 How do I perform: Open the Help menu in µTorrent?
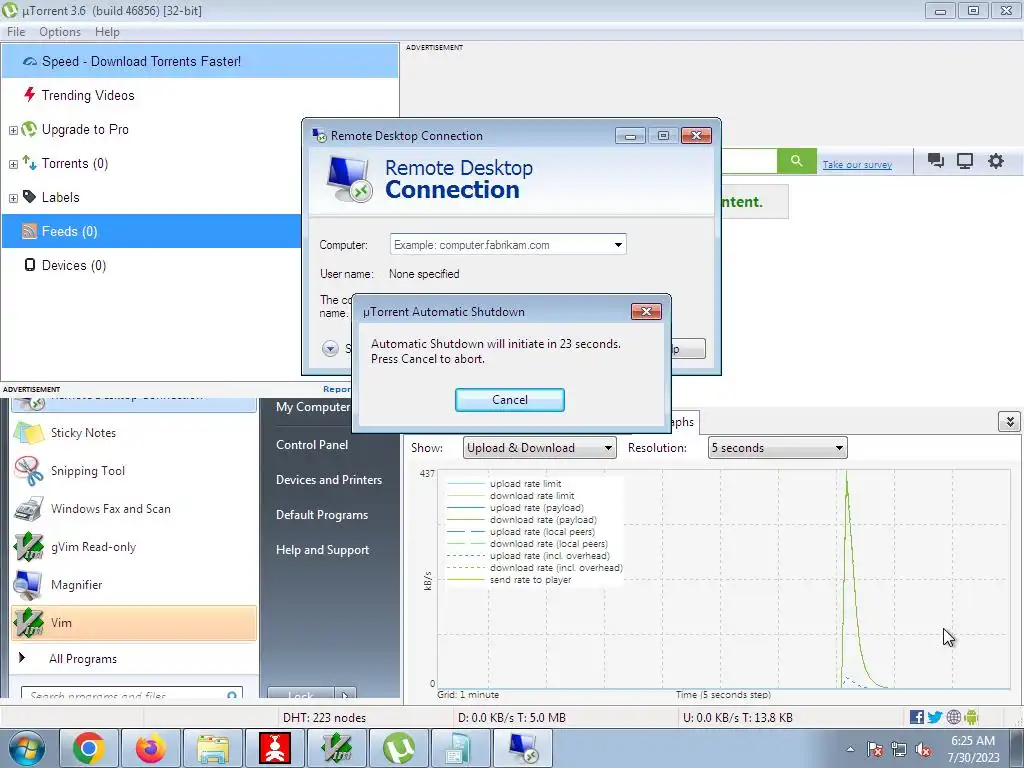pyautogui.click(x=106, y=31)
